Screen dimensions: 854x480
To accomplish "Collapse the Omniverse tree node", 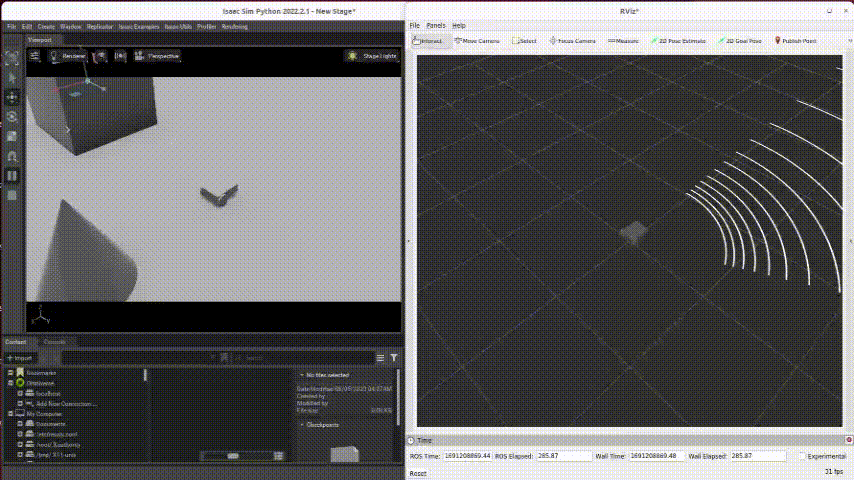I will pyautogui.click(x=10, y=383).
